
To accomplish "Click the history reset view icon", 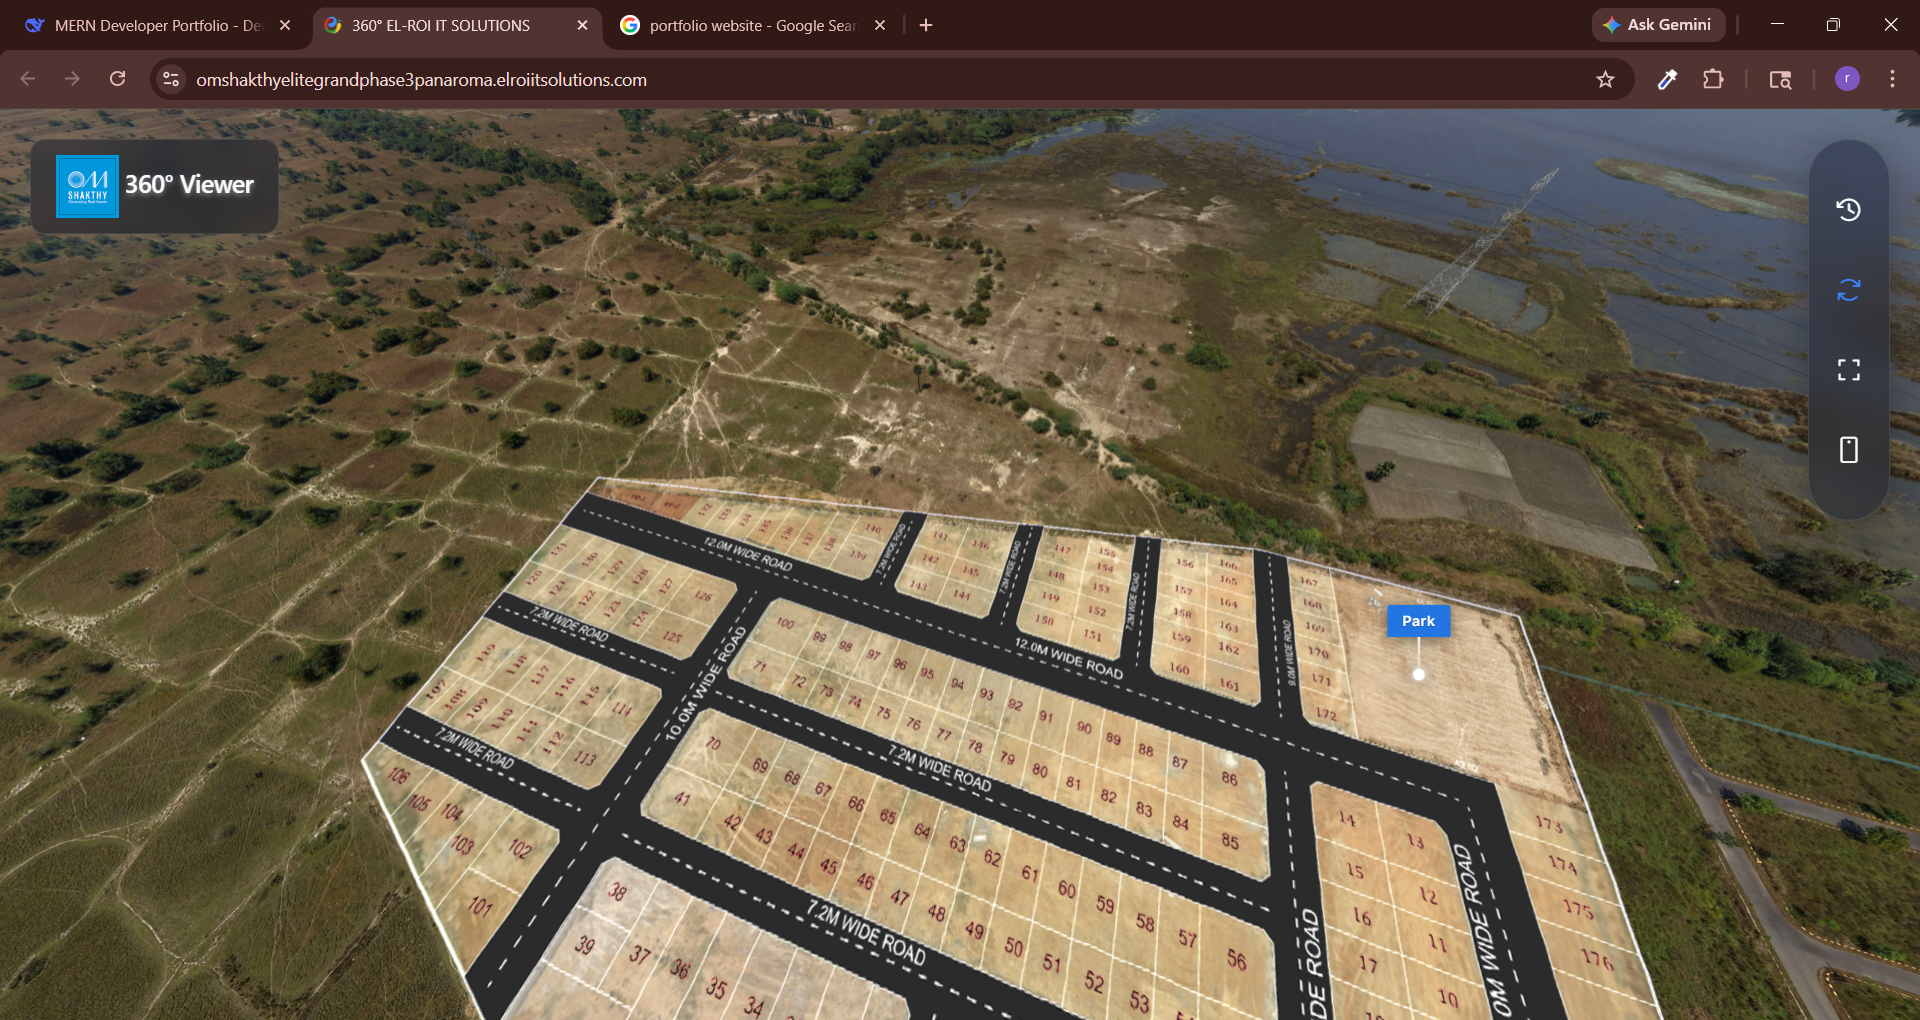I will [x=1848, y=209].
